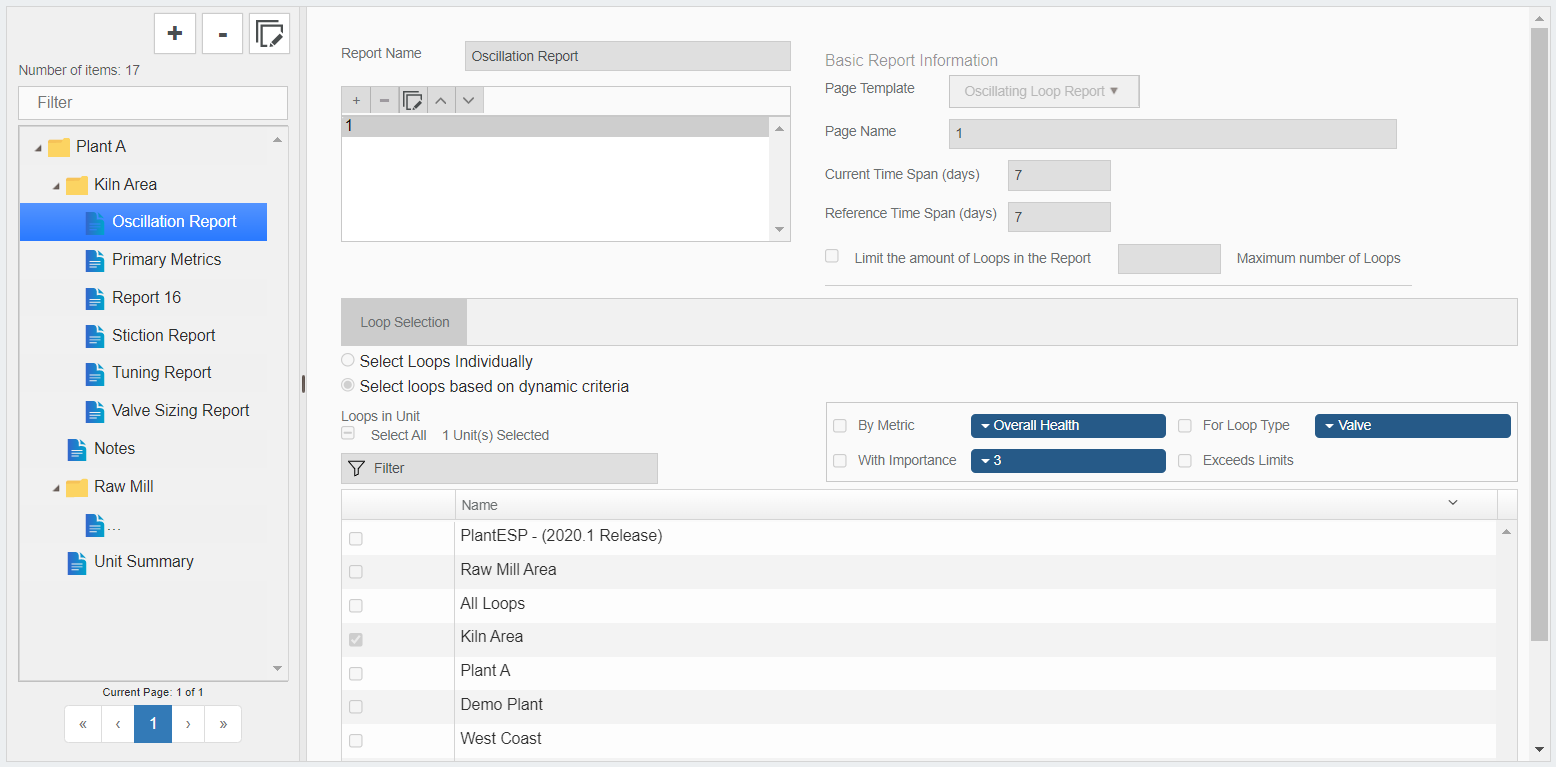Add a new report with the plus button
The width and height of the screenshot is (1556, 767).
point(175,33)
